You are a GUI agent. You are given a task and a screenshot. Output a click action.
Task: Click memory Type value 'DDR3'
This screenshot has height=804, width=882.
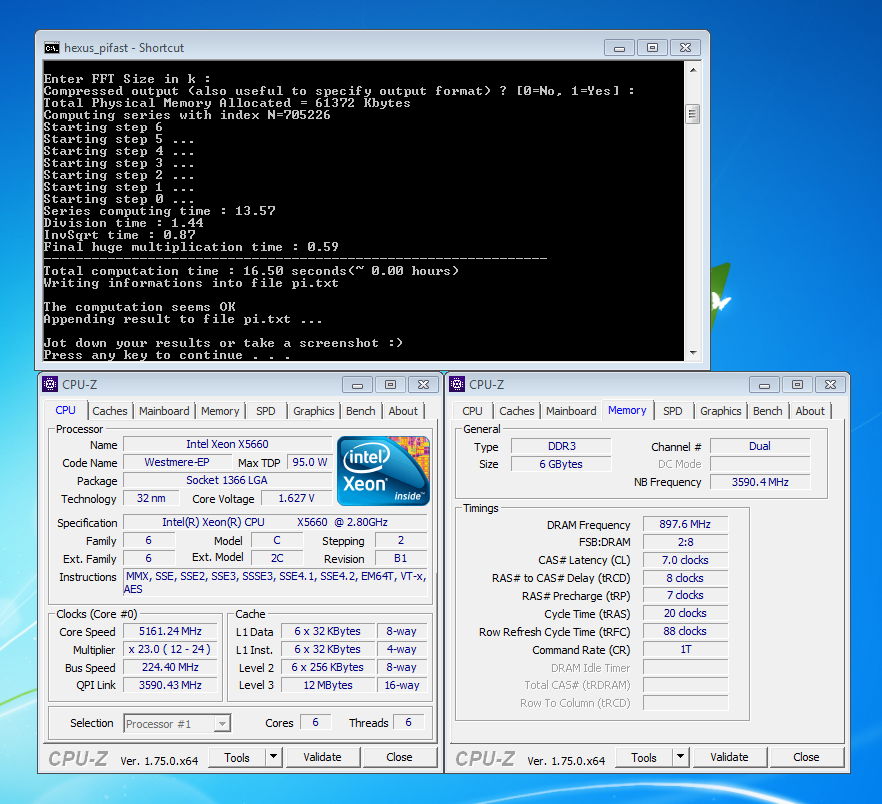click(x=561, y=446)
